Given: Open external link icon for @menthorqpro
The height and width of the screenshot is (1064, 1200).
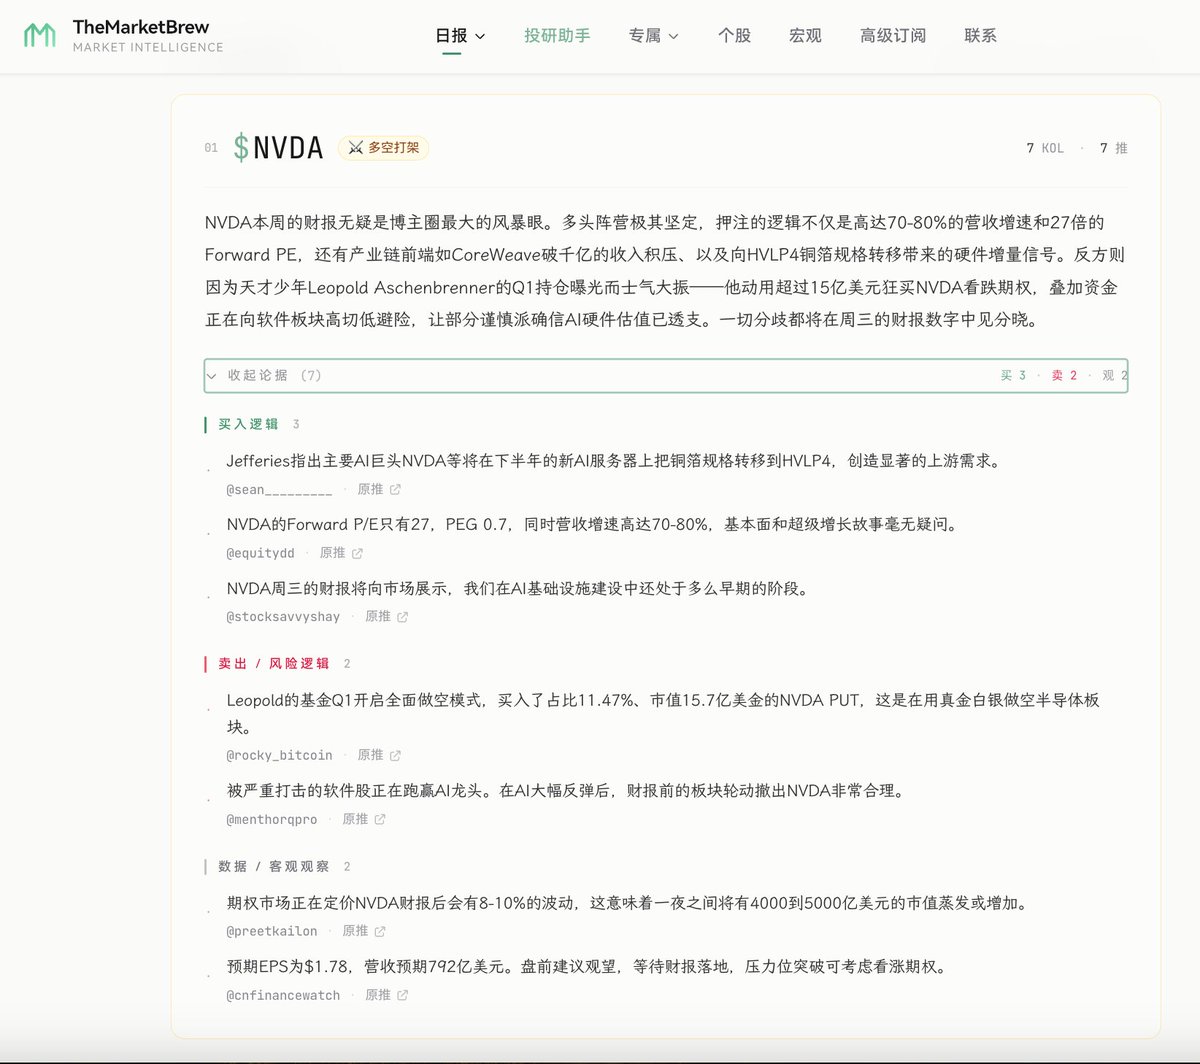Looking at the screenshot, I should coord(379,819).
